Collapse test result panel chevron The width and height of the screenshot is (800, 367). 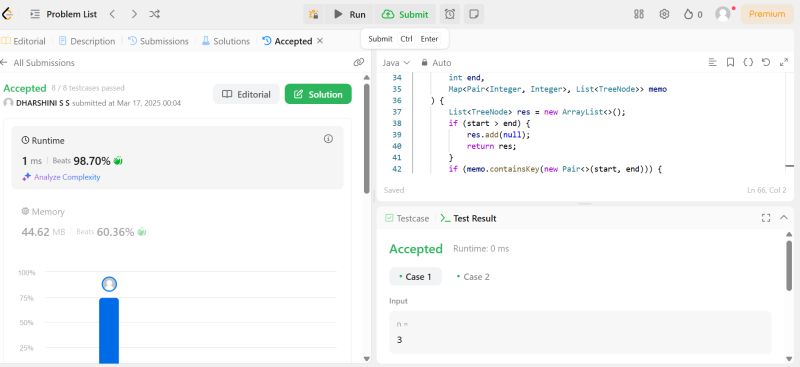click(784, 218)
